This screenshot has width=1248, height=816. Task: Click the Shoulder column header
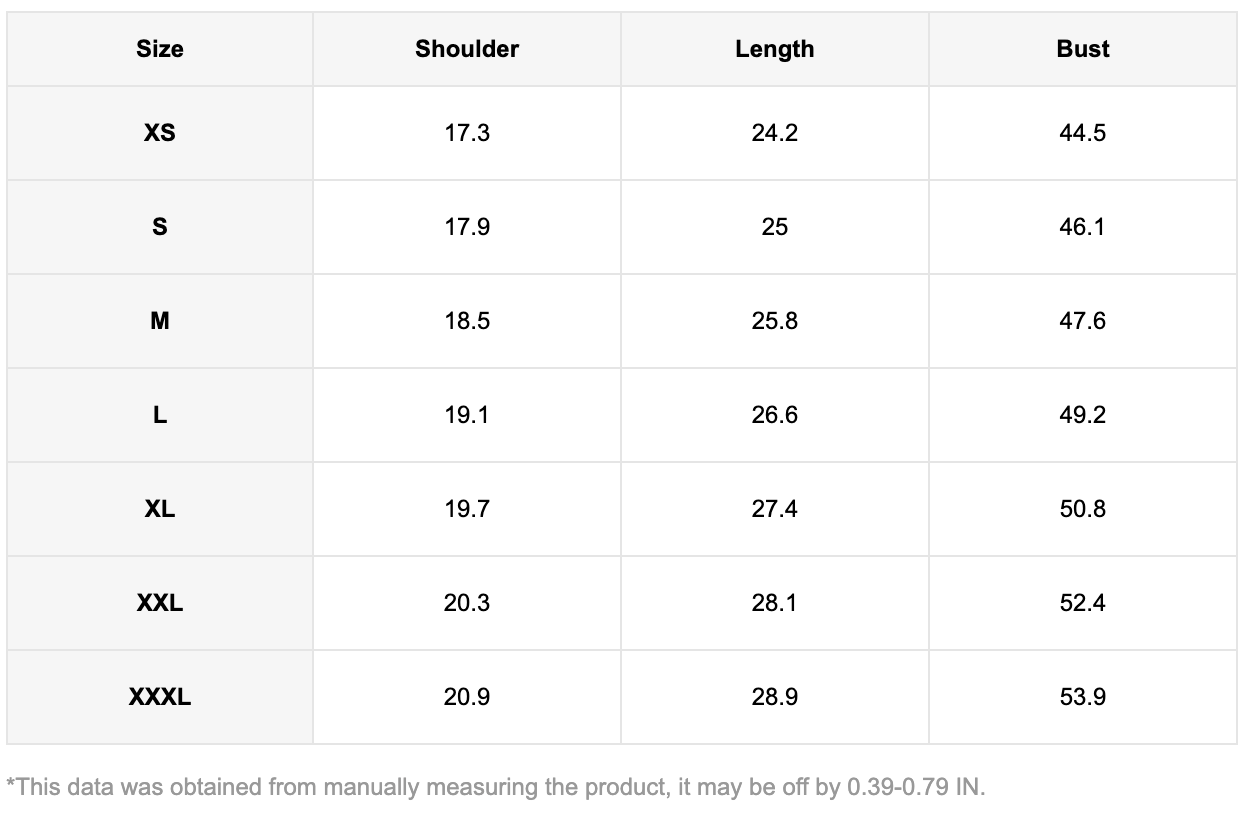[x=467, y=49]
